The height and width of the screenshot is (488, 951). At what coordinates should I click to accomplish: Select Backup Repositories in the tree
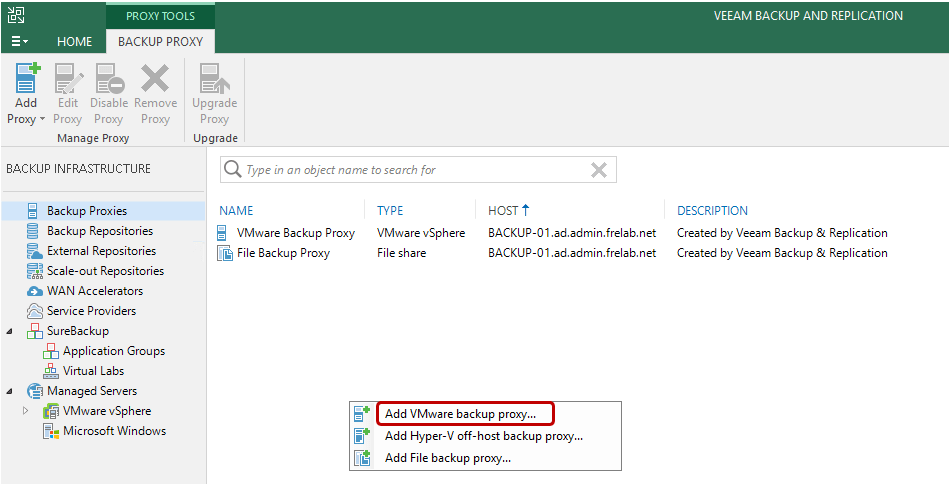click(100, 231)
